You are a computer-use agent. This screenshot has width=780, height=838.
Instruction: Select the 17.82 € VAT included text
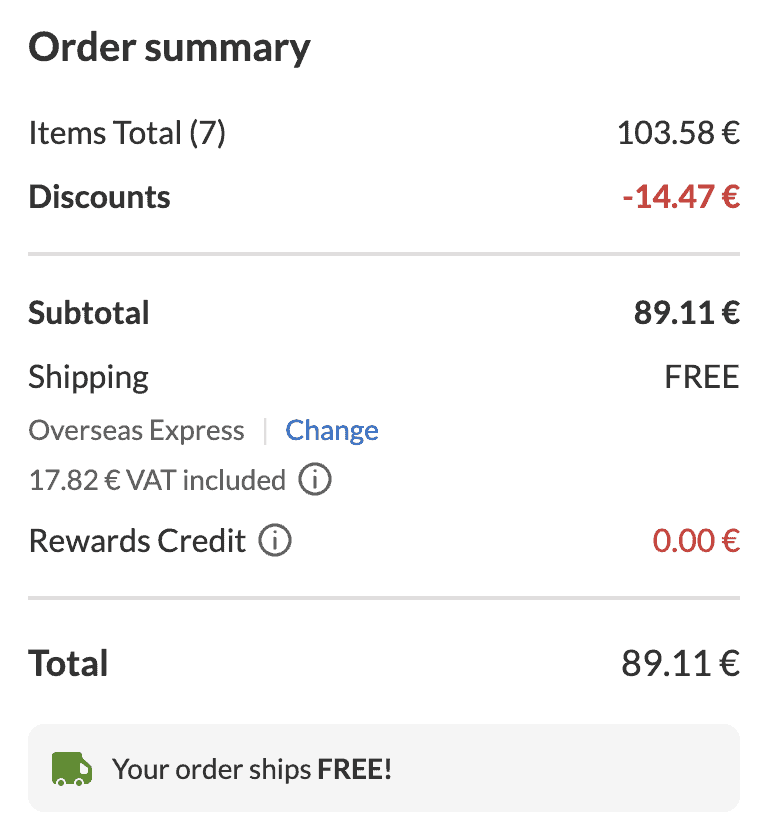click(157, 481)
